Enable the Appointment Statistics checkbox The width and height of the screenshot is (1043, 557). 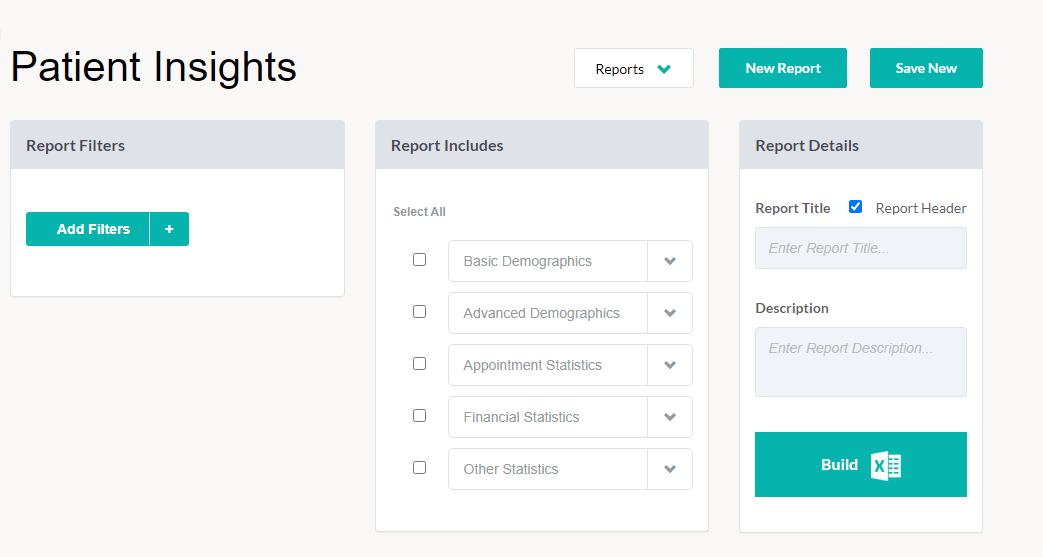tap(419, 363)
